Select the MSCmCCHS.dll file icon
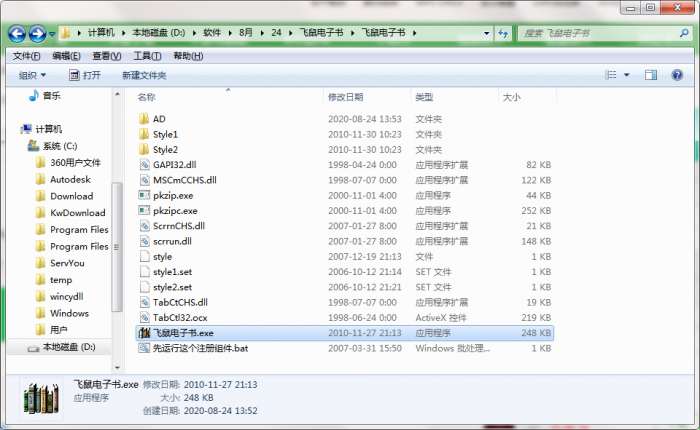Viewport: 700px width, 430px height. (x=144, y=180)
